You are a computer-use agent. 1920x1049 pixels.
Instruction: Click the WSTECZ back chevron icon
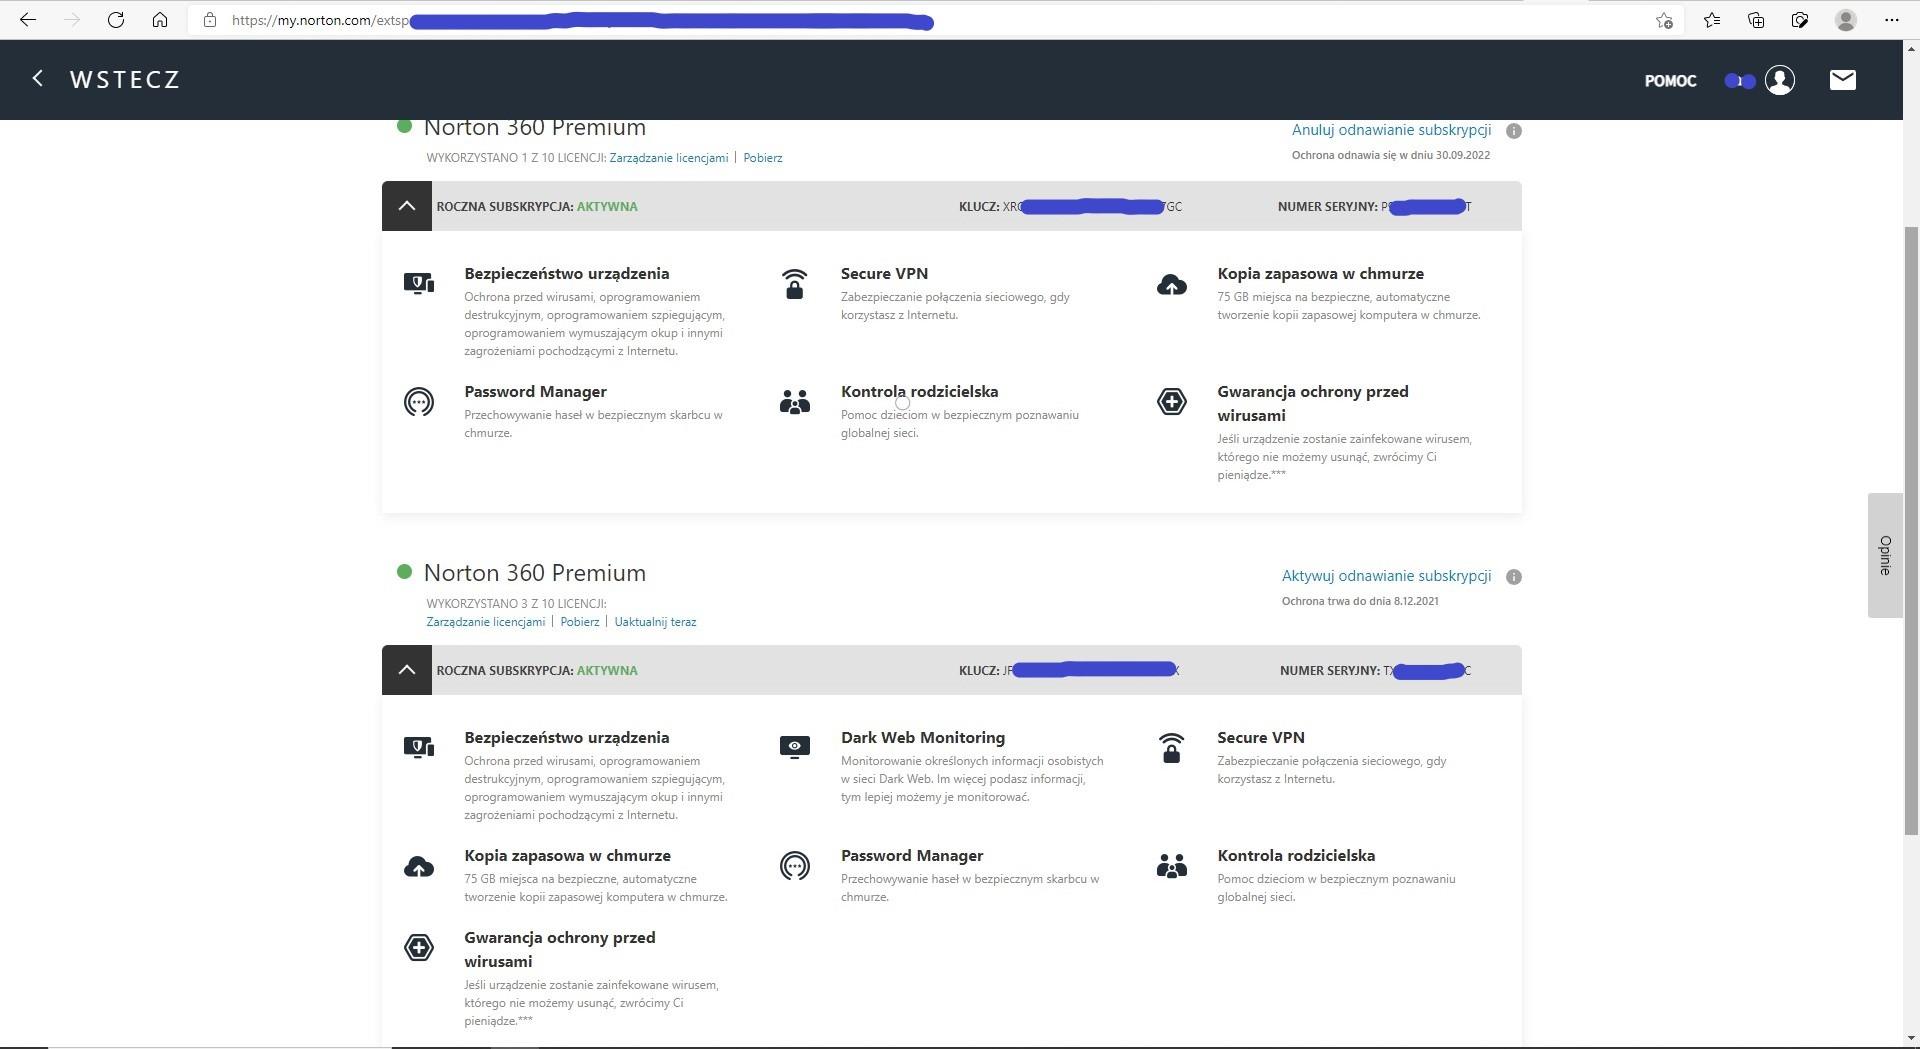click(x=38, y=78)
